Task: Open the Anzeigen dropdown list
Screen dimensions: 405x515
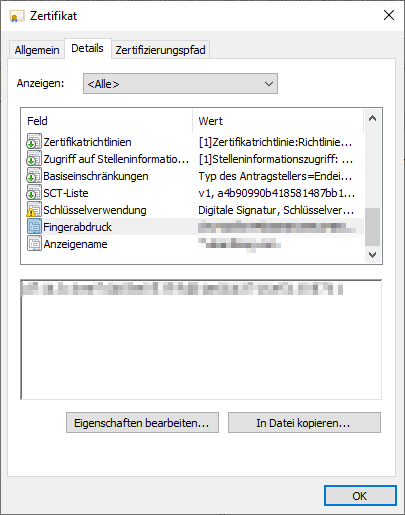Action: (180, 84)
